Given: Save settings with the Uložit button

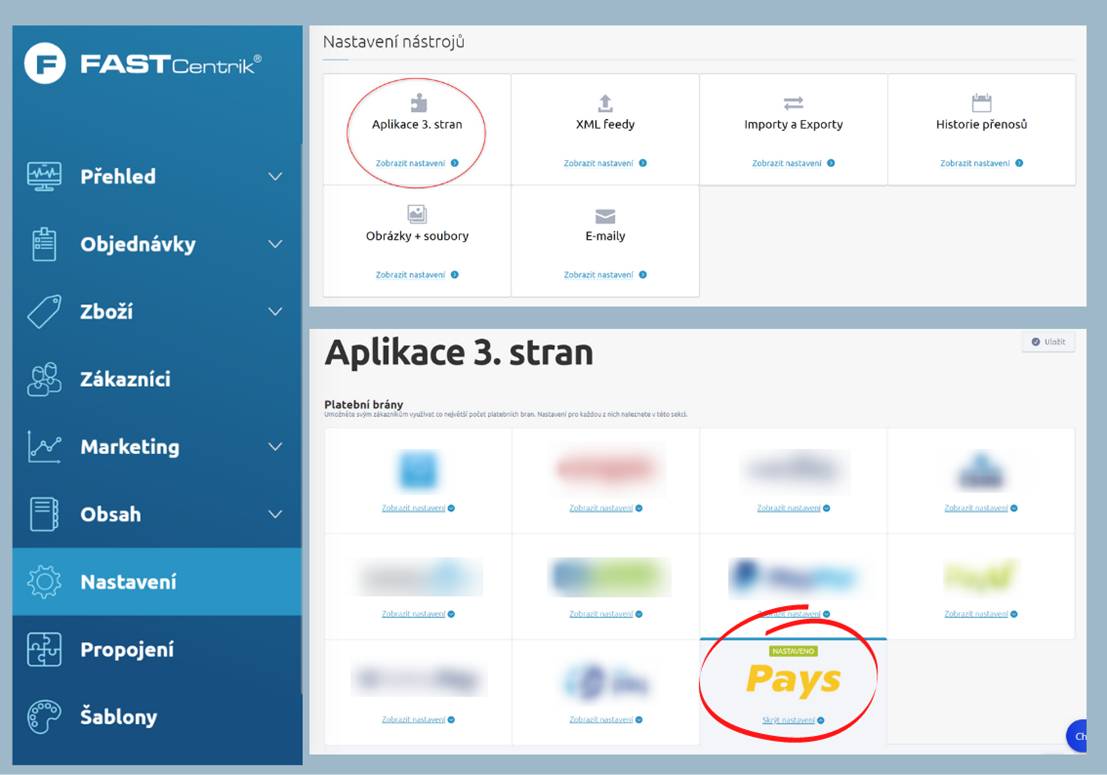Looking at the screenshot, I should pos(1048,342).
